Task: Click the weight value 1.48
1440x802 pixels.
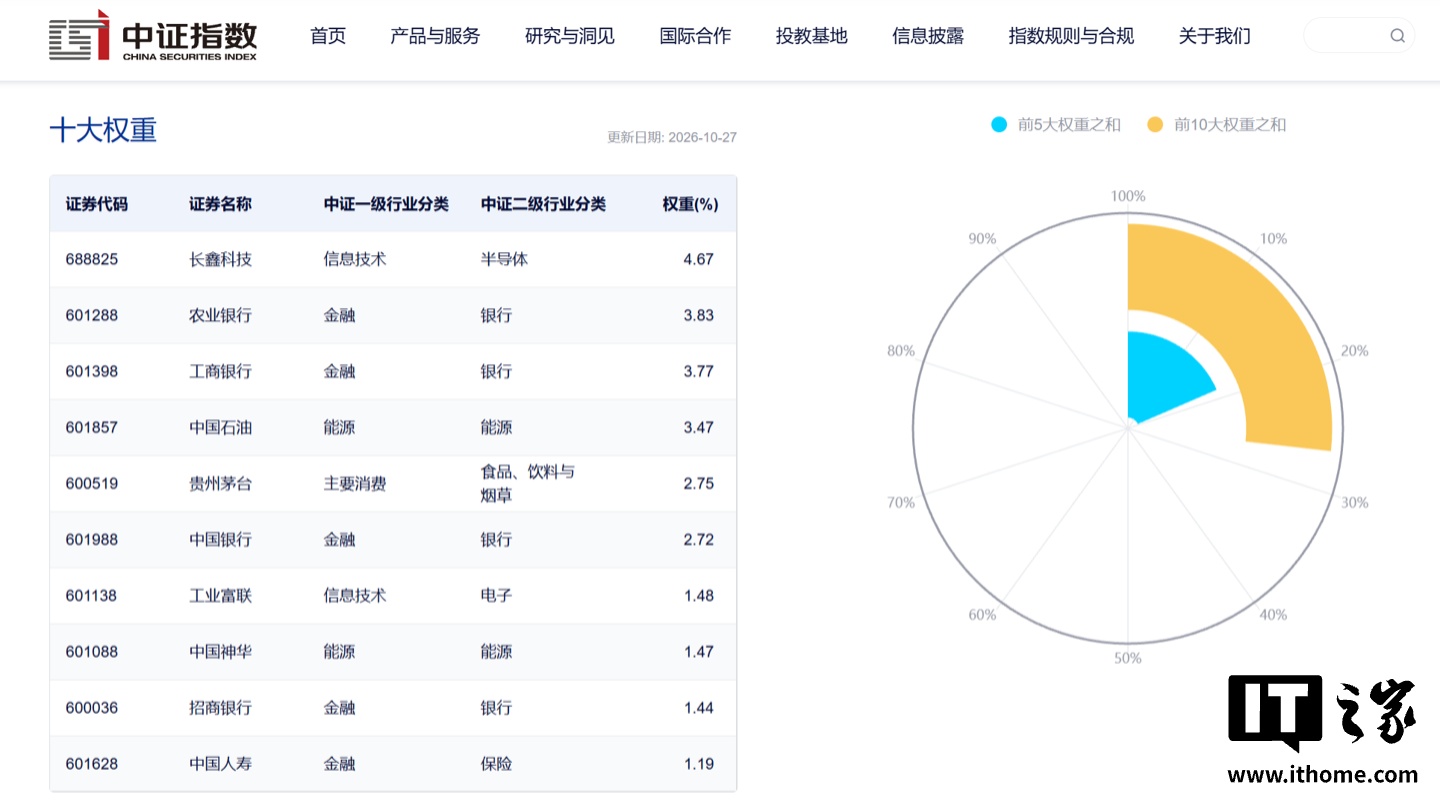Action: 699,595
